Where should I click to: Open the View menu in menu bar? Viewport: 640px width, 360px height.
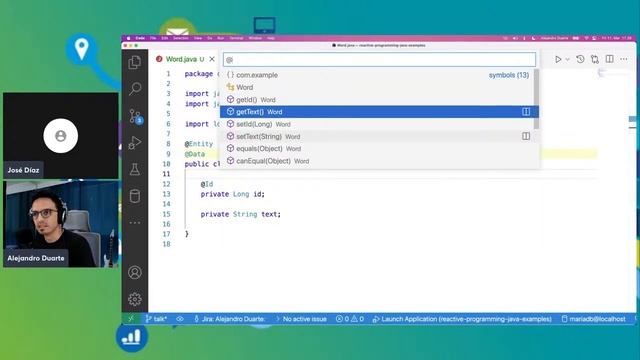(198, 38)
